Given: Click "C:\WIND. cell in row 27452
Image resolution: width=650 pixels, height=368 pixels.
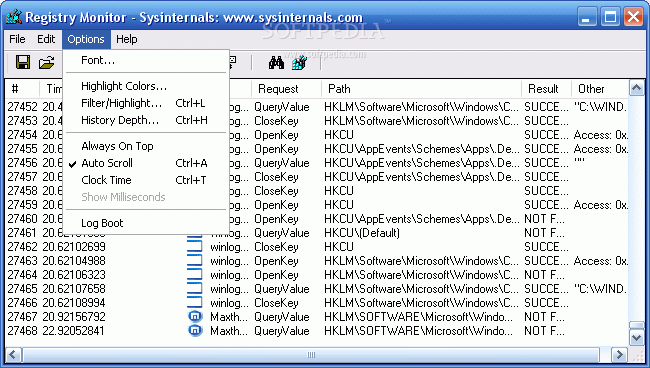Looking at the screenshot, I should (x=601, y=107).
